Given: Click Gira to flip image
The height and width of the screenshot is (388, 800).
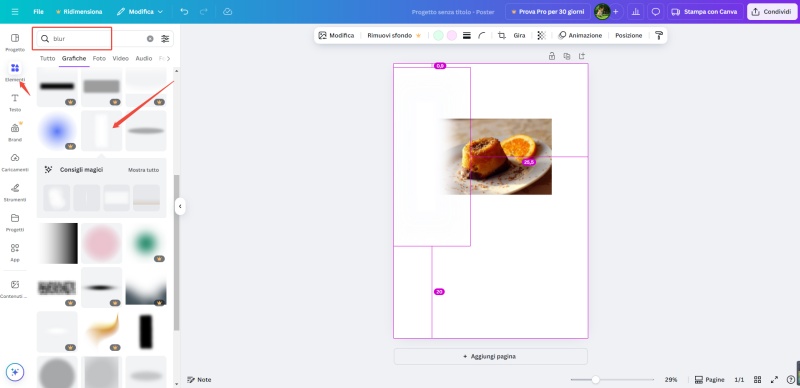Looking at the screenshot, I should [x=519, y=35].
